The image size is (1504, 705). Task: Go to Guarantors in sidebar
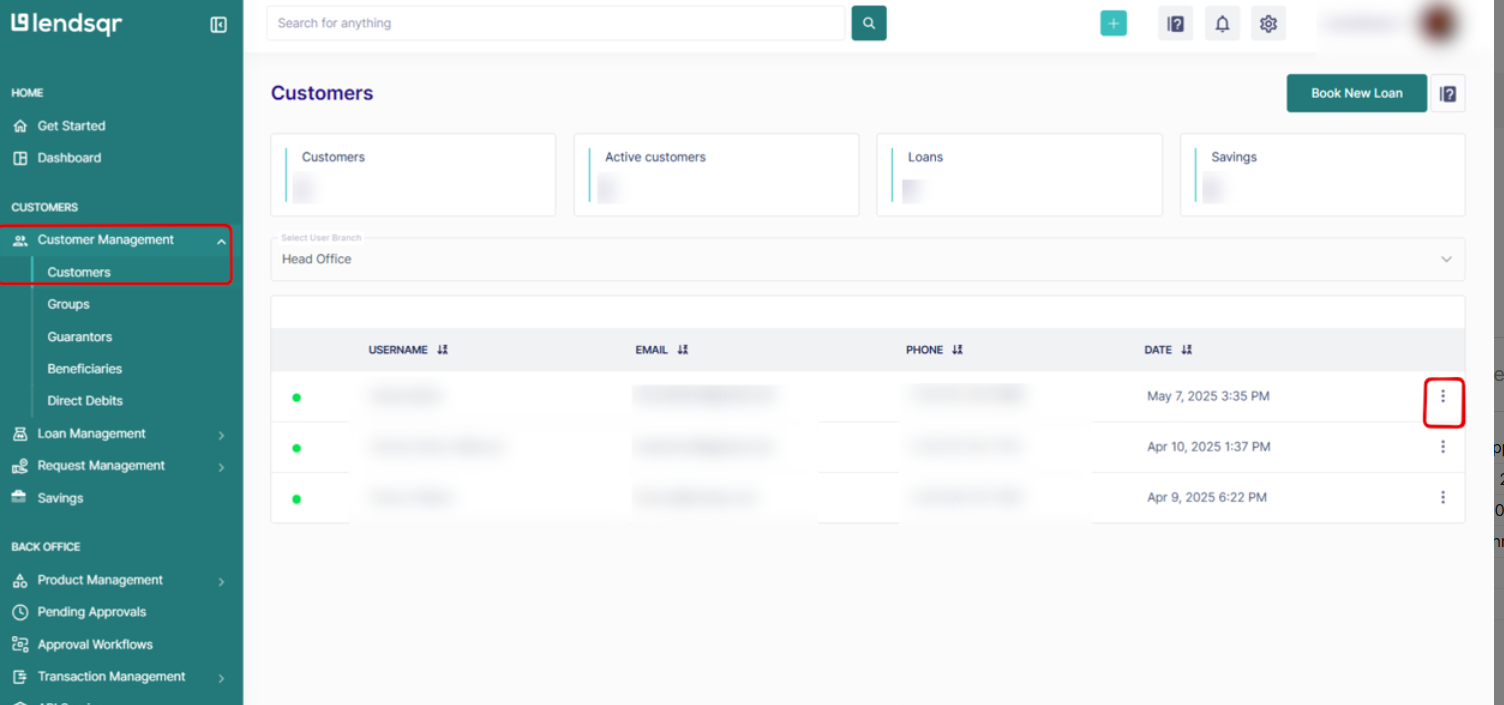click(x=80, y=337)
